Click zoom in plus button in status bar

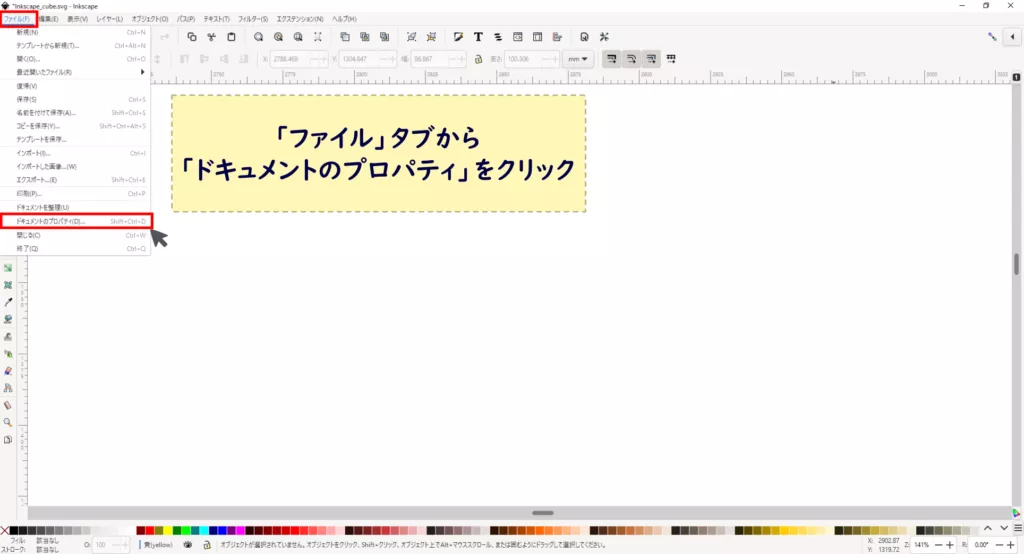coord(950,545)
